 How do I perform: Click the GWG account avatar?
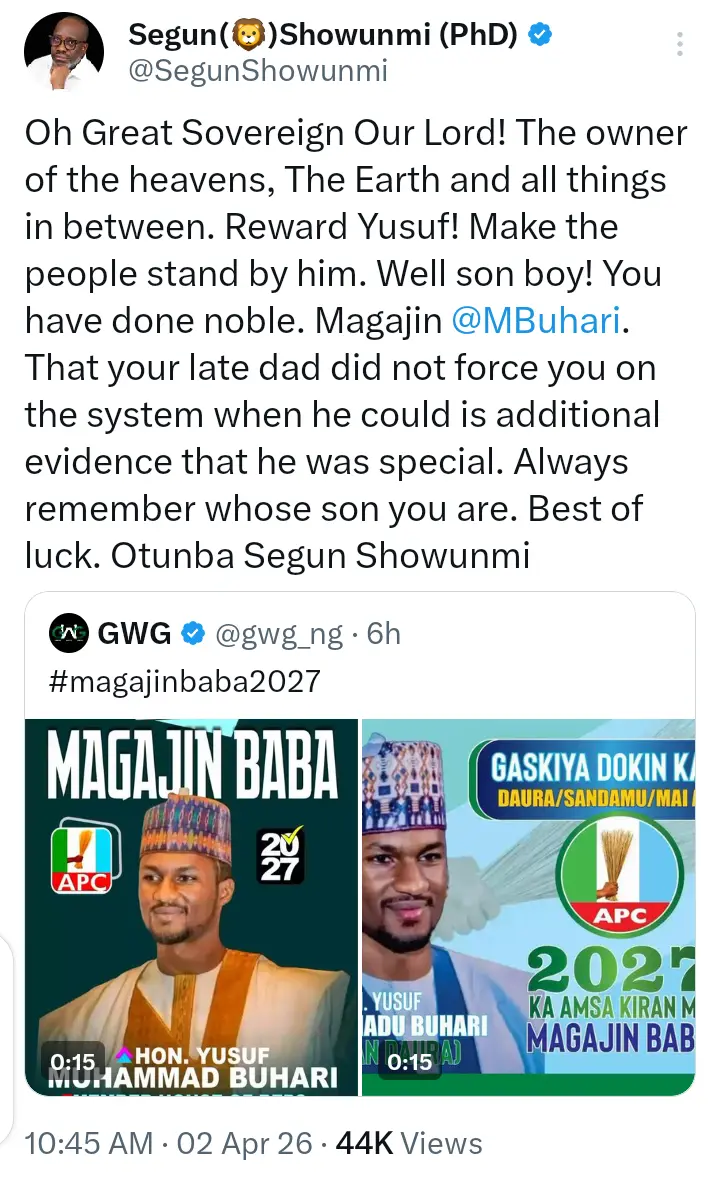[69, 633]
